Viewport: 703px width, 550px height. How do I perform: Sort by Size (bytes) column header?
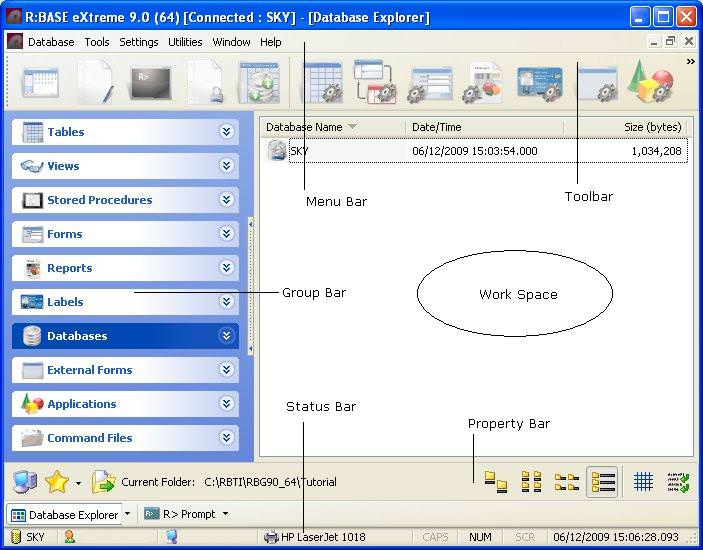(x=626, y=127)
